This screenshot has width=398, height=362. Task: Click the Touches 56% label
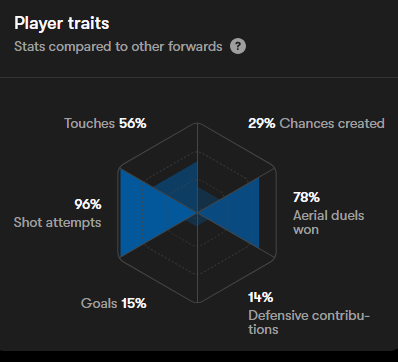pos(105,123)
